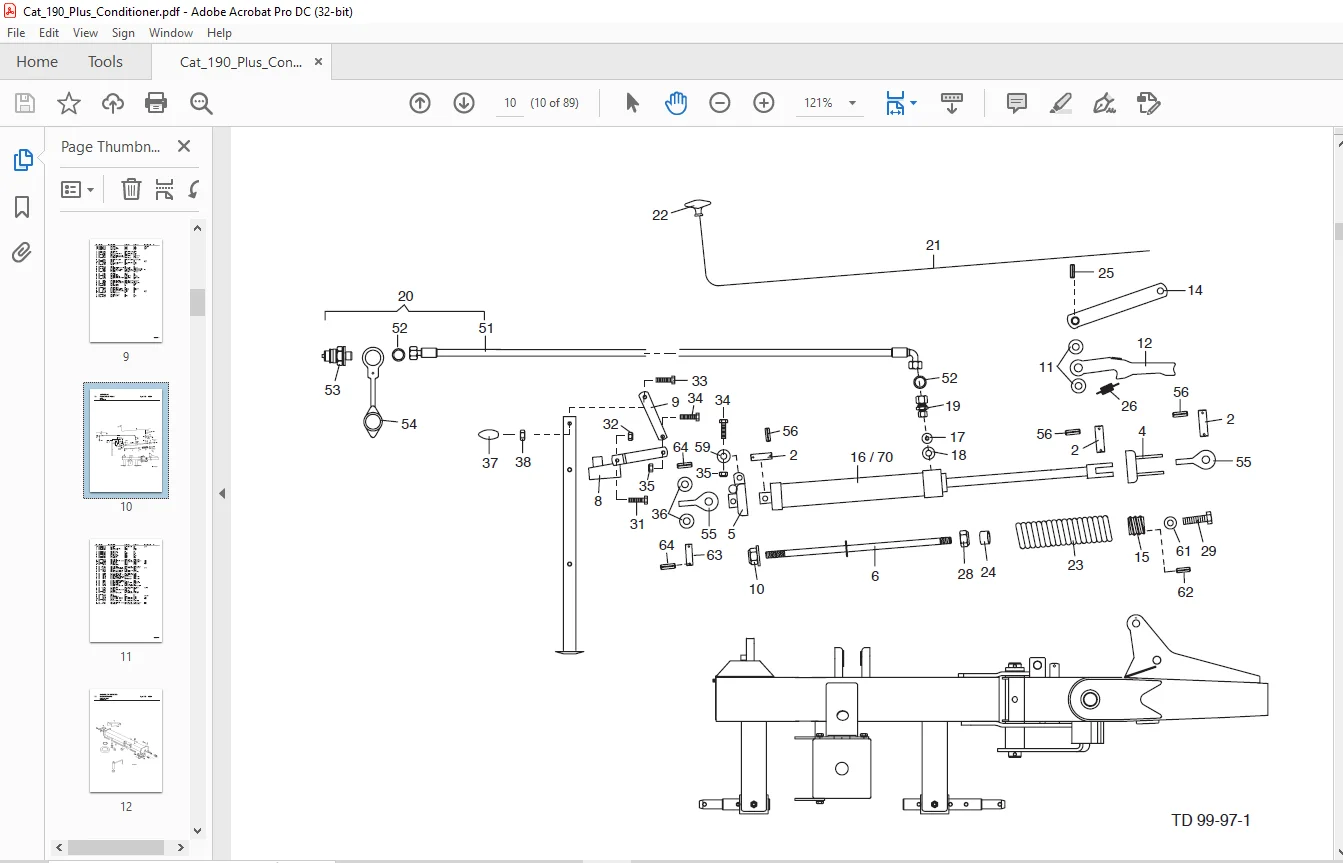Screen dimensions: 1343x863
Task: Go to previous page arrow
Action: (x=420, y=103)
